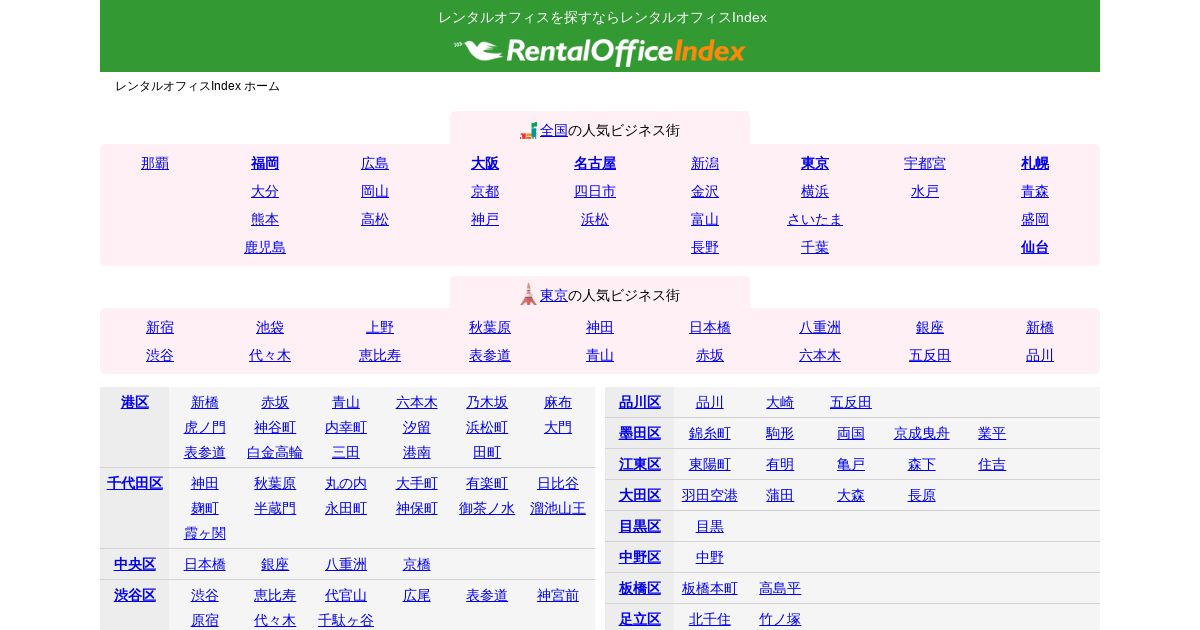Open the 足立区 ward heading link
Image resolution: width=1200 pixels, height=630 pixels.
coord(640,619)
